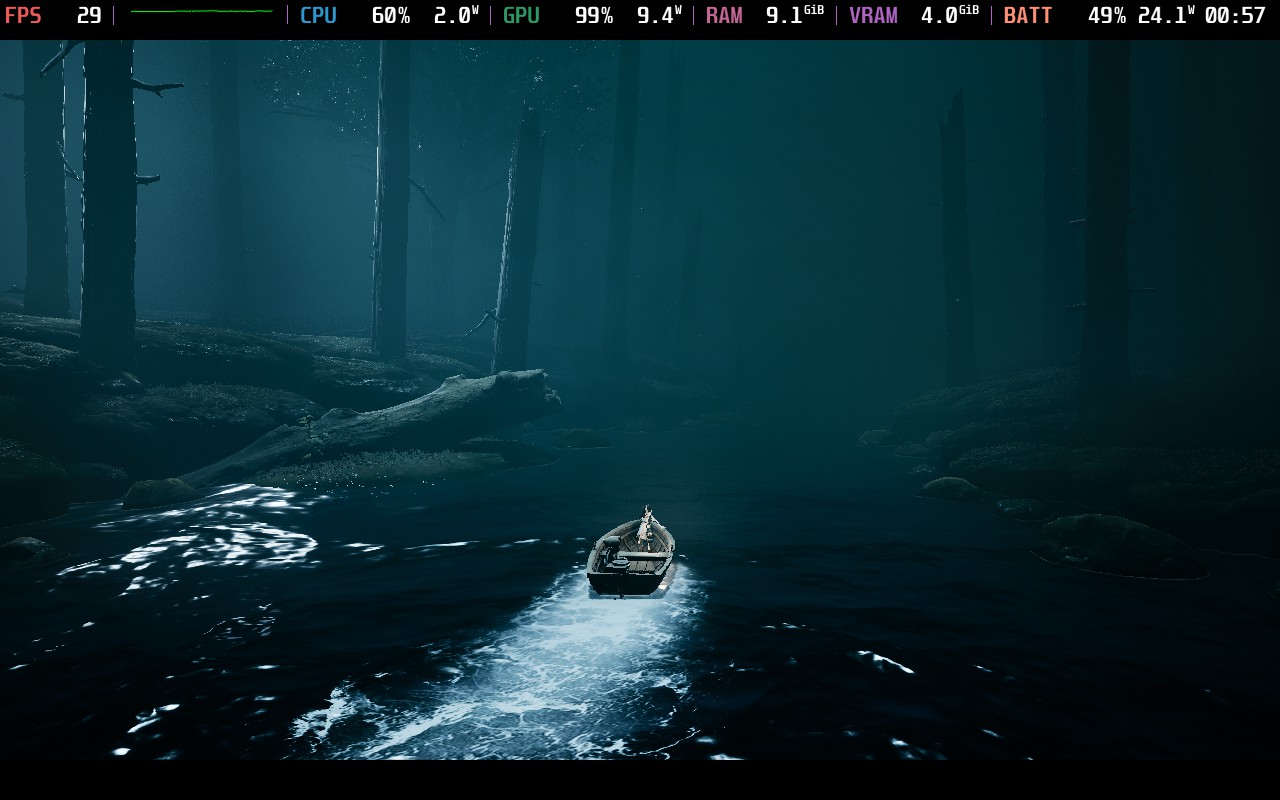Click the blue CPU label

(x=318, y=16)
